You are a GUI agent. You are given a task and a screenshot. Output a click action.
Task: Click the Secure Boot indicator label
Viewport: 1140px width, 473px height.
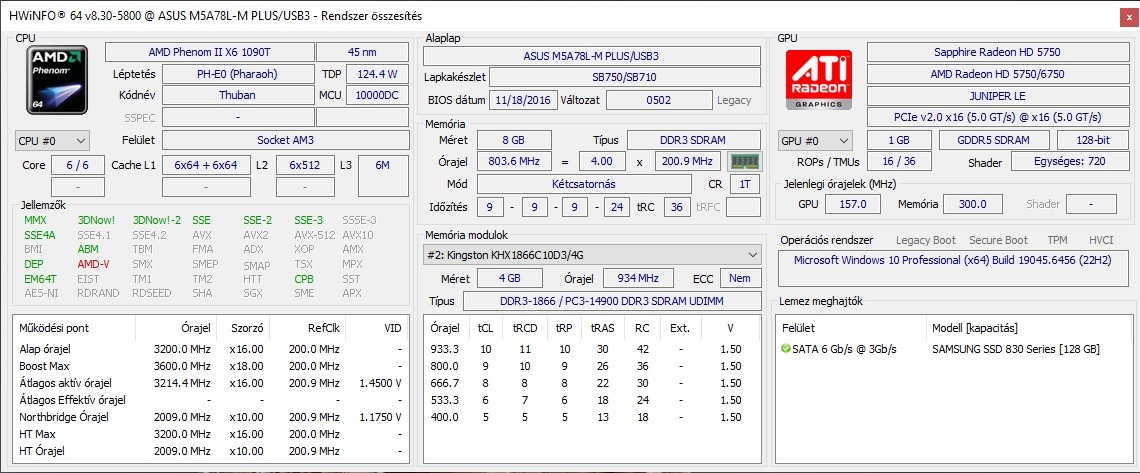(x=998, y=240)
